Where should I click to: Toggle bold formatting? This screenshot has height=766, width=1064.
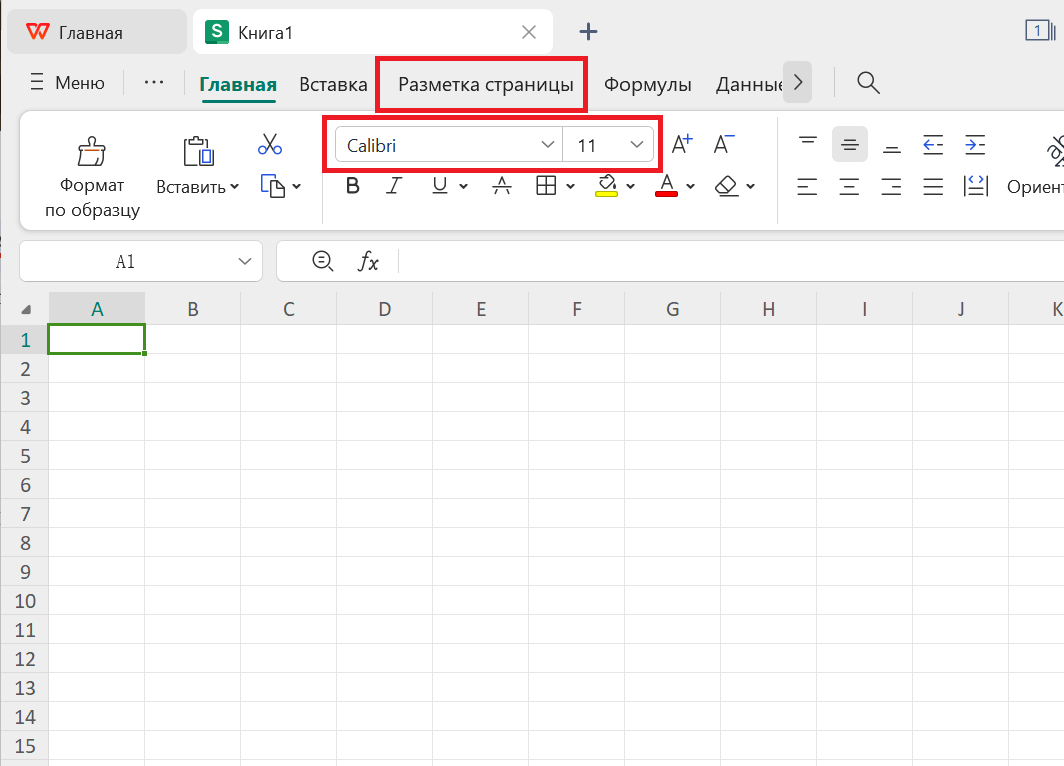click(x=352, y=186)
